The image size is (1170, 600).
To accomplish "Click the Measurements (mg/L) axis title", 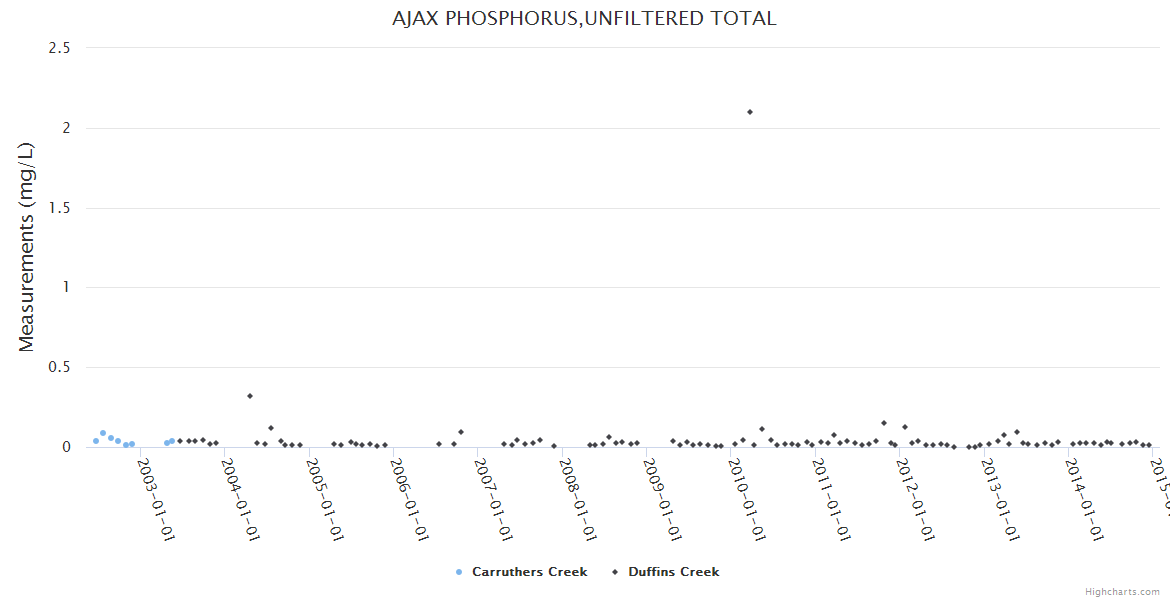I will pos(27,247).
